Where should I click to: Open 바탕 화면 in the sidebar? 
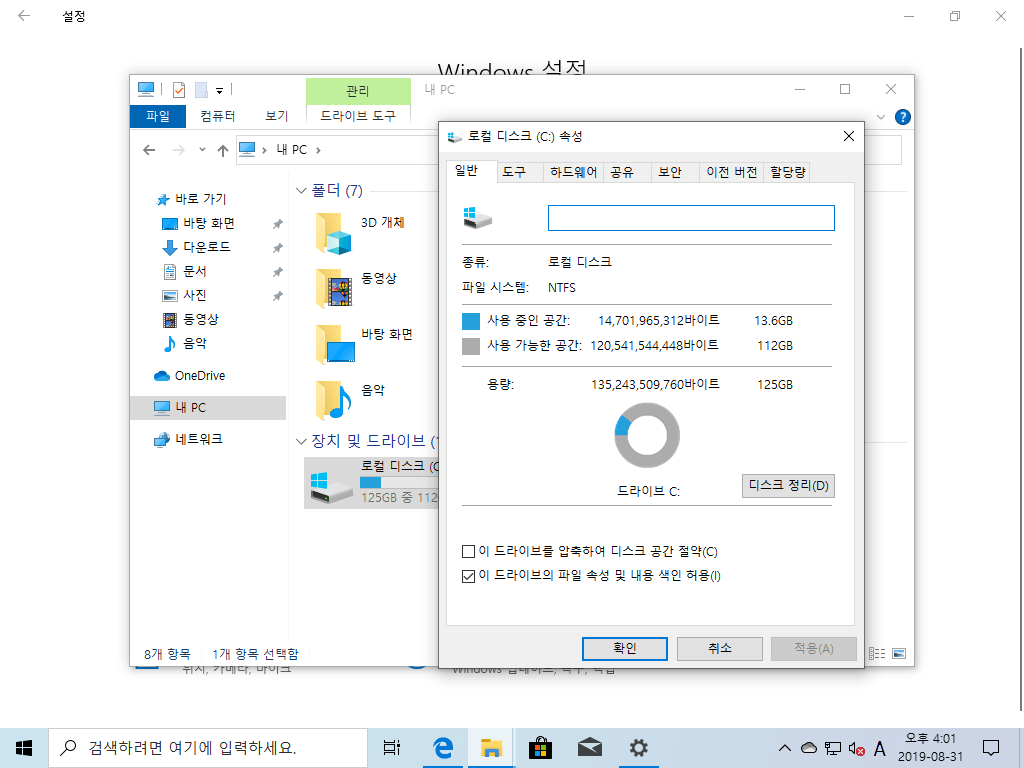[x=208, y=223]
